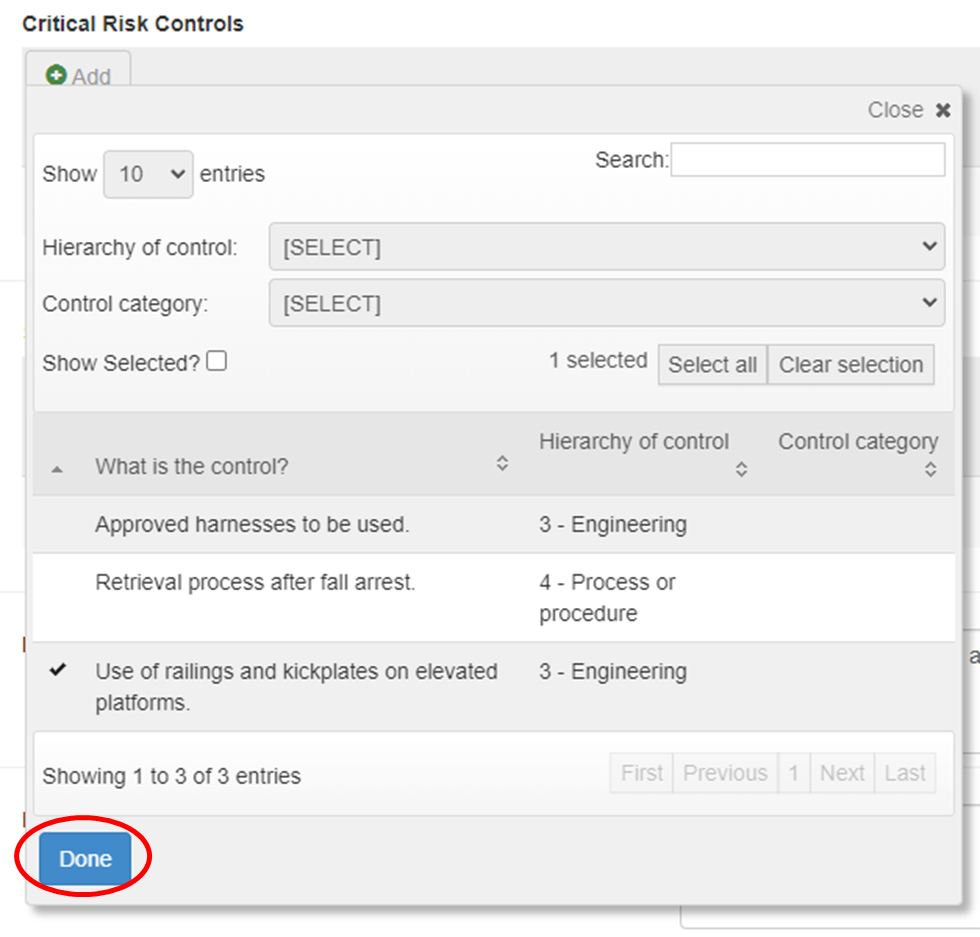Enable the Show Selected checkbox
The height and width of the screenshot is (937, 980).
pyautogui.click(x=217, y=362)
